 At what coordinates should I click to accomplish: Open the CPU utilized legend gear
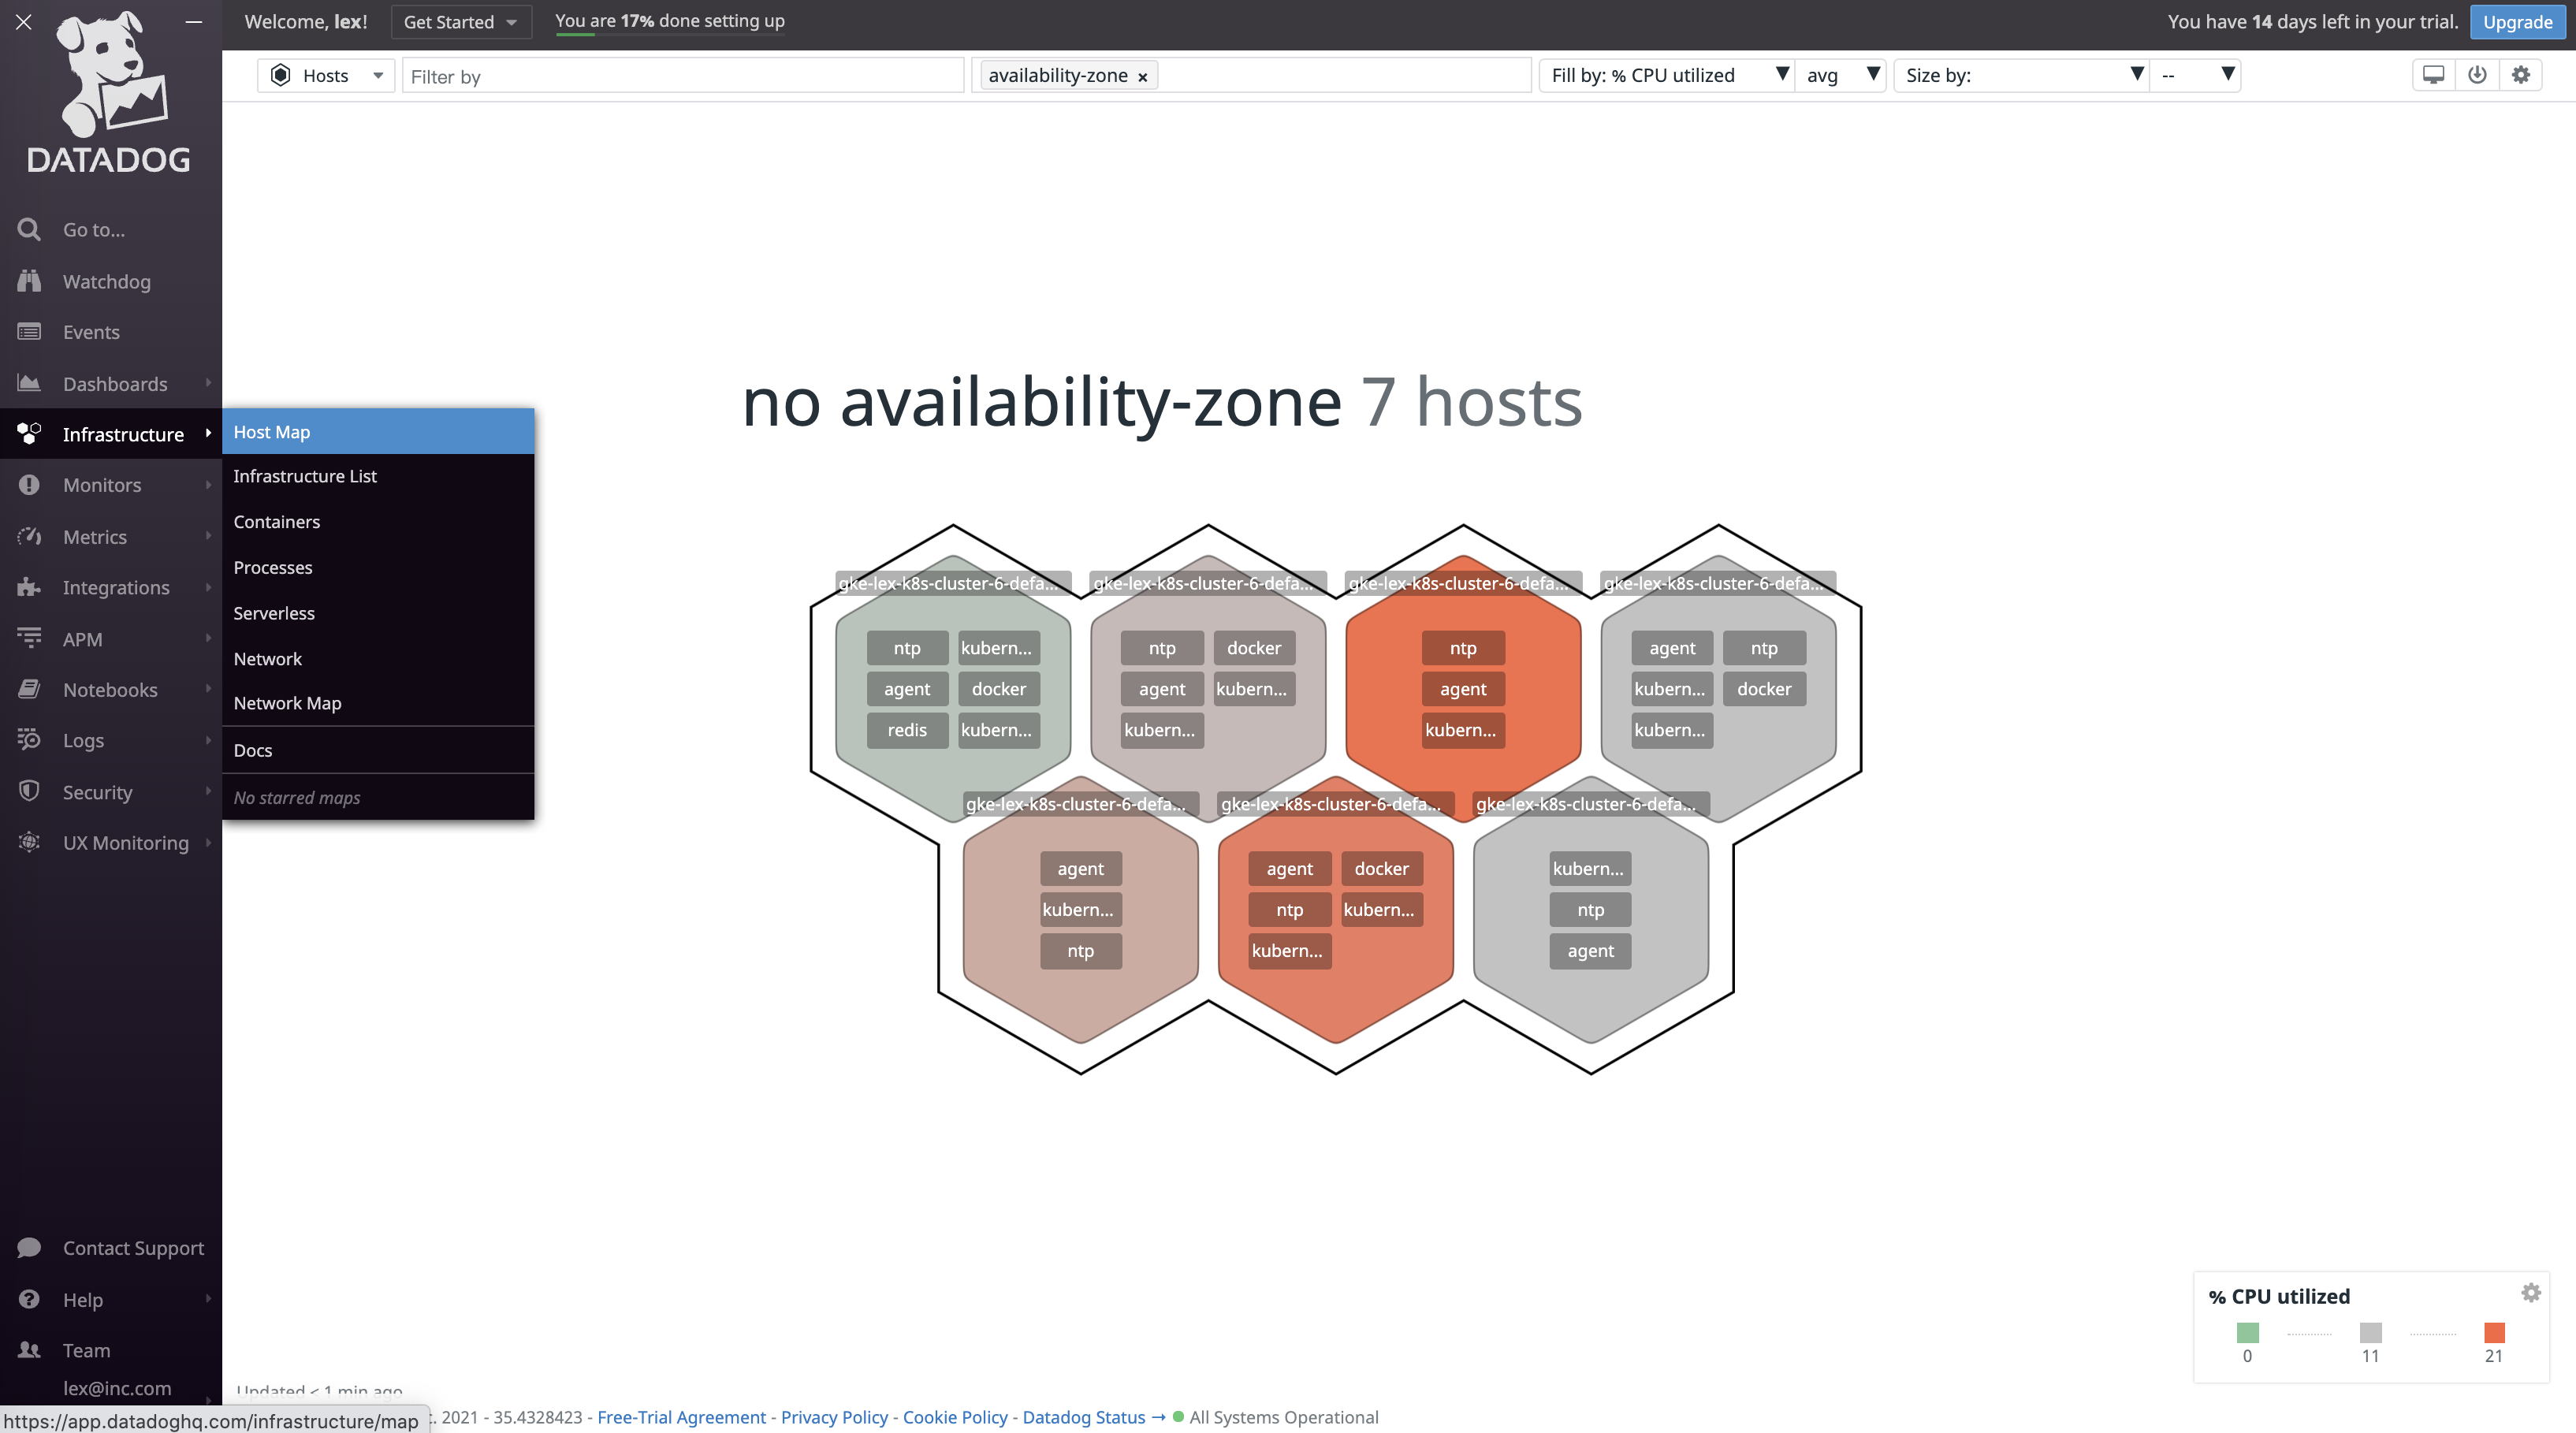2531,1292
